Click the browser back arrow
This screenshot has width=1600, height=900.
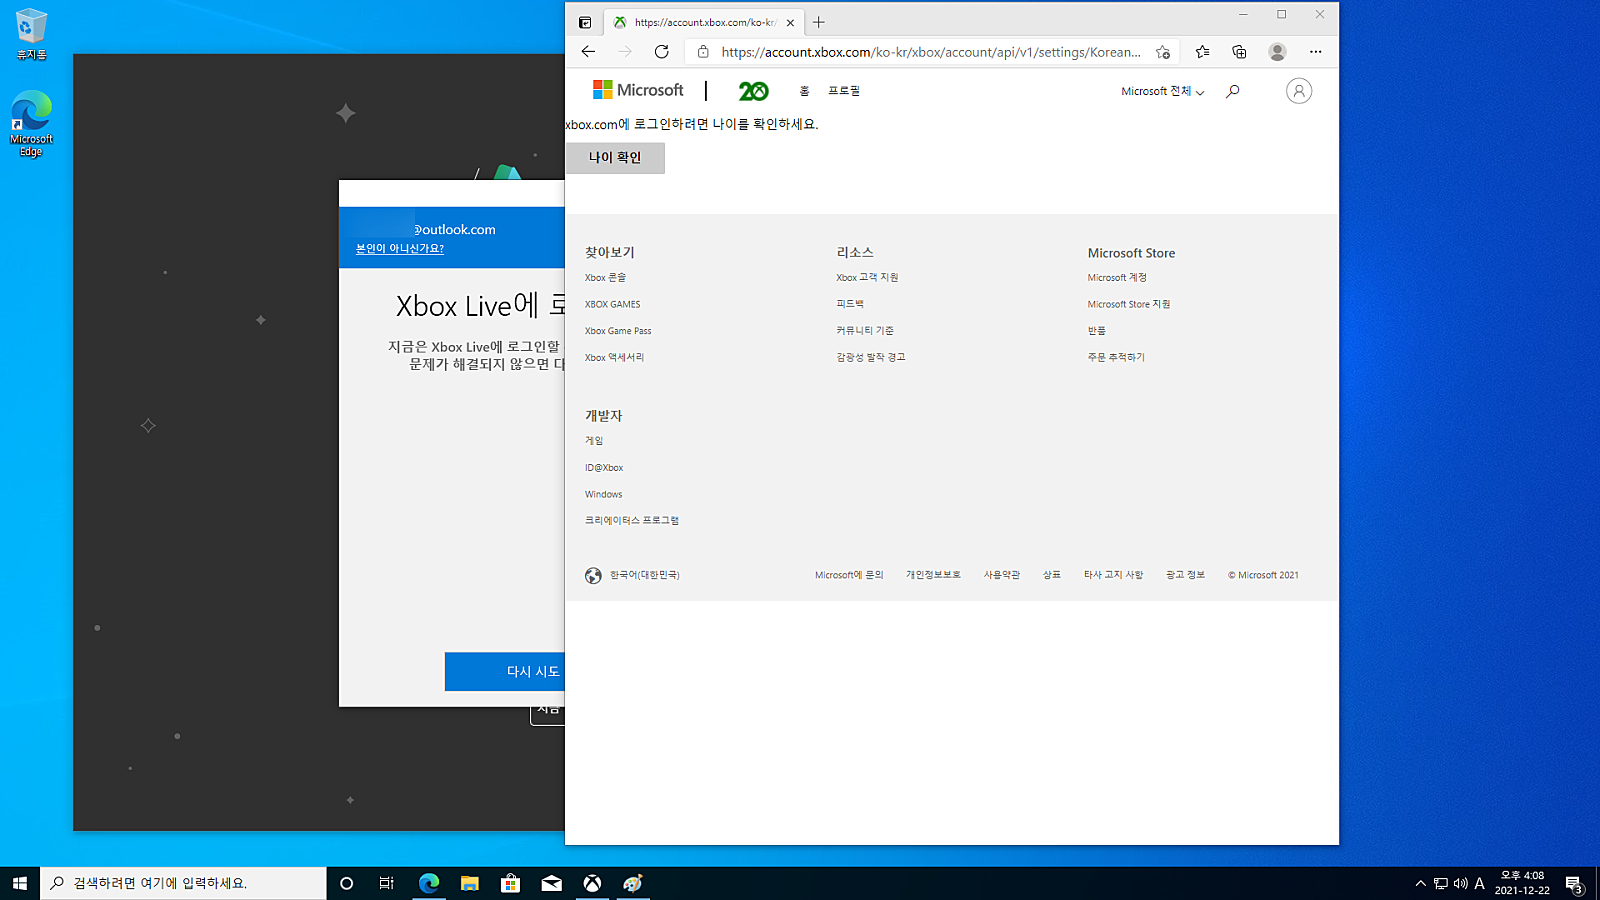588,52
